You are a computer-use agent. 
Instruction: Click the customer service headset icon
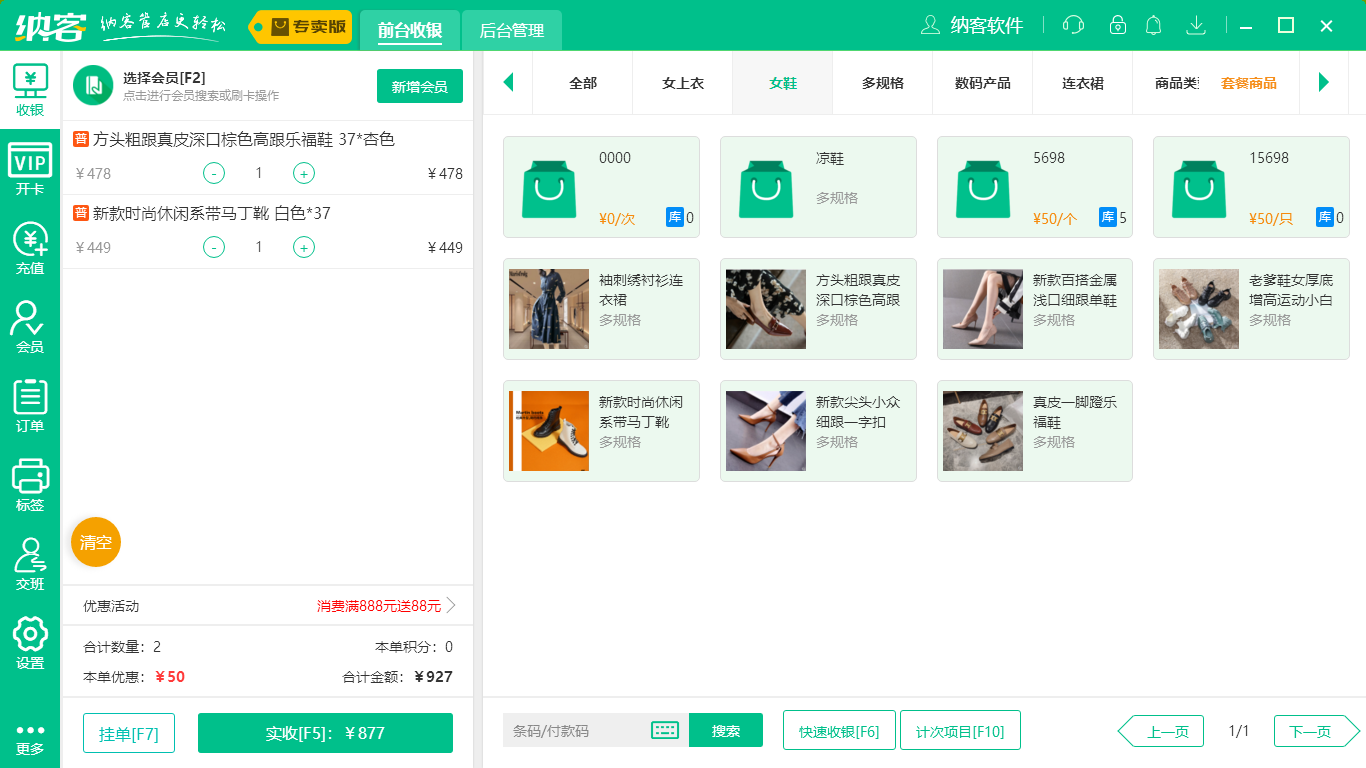point(1073,25)
